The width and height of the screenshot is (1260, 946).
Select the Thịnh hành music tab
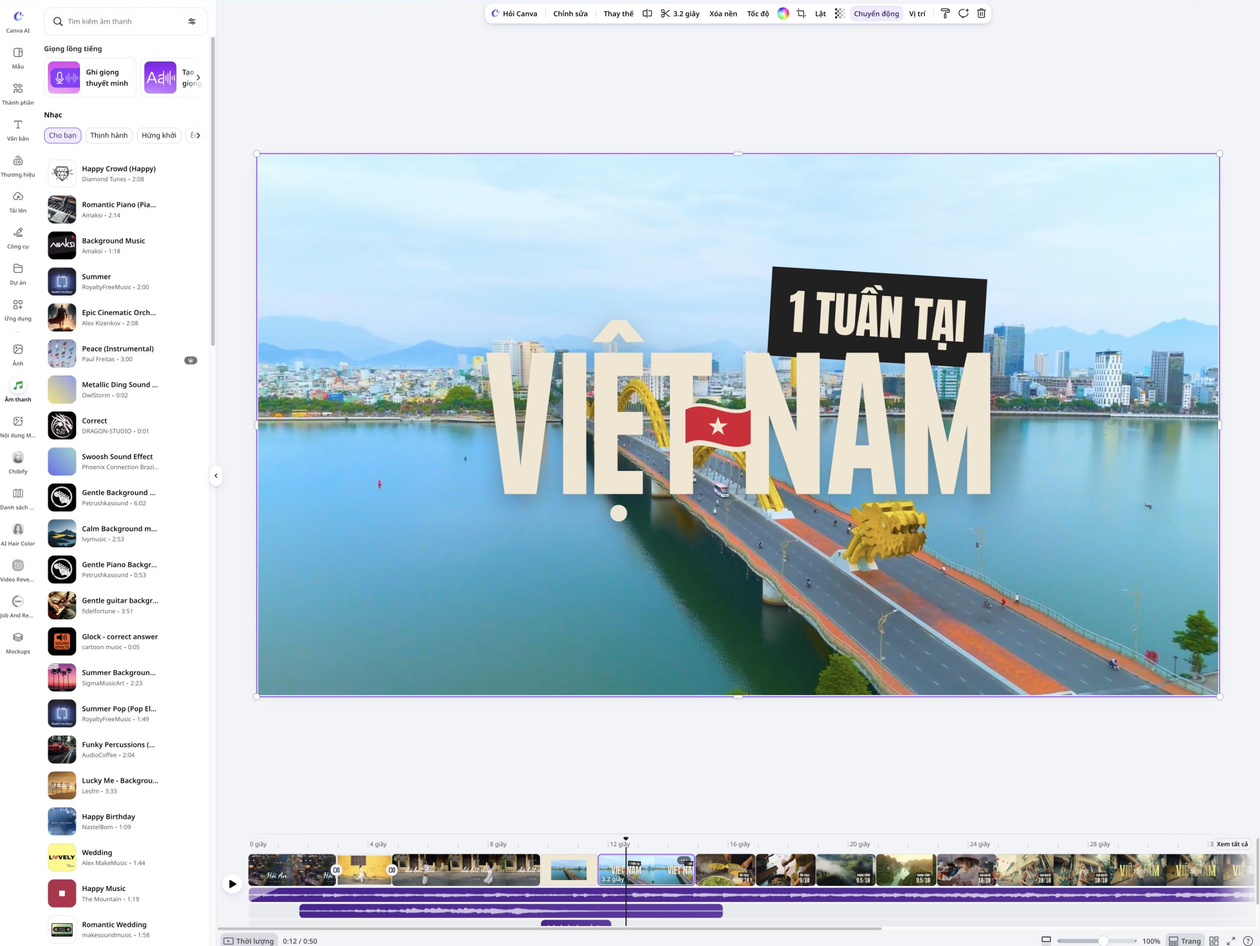(x=109, y=135)
